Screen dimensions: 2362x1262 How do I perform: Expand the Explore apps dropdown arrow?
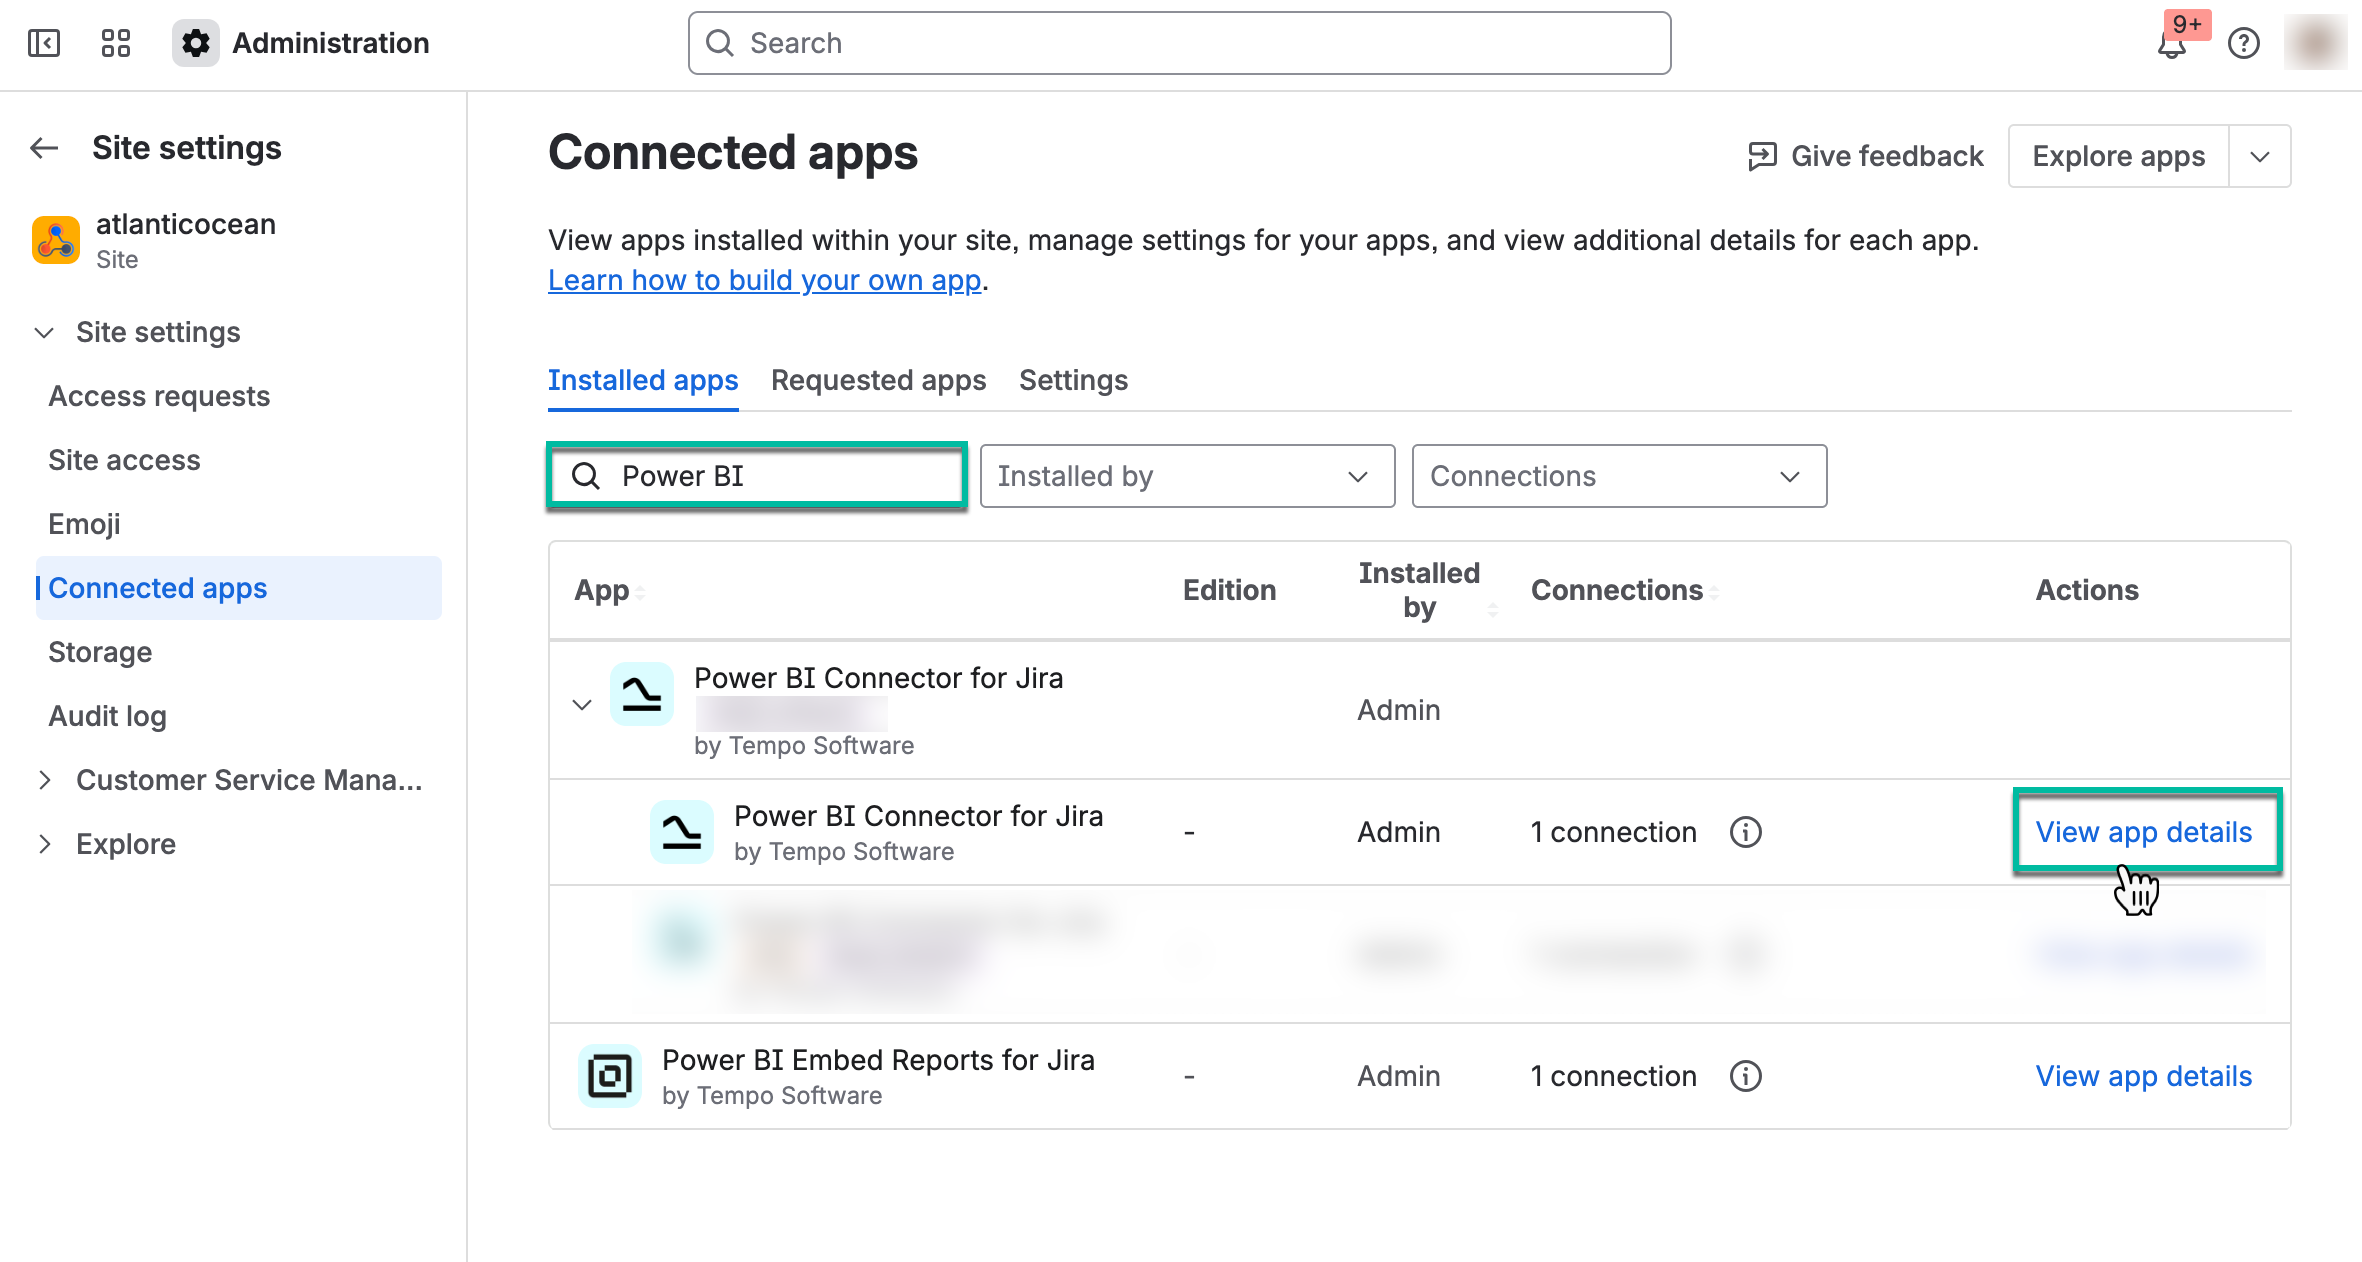point(2259,155)
